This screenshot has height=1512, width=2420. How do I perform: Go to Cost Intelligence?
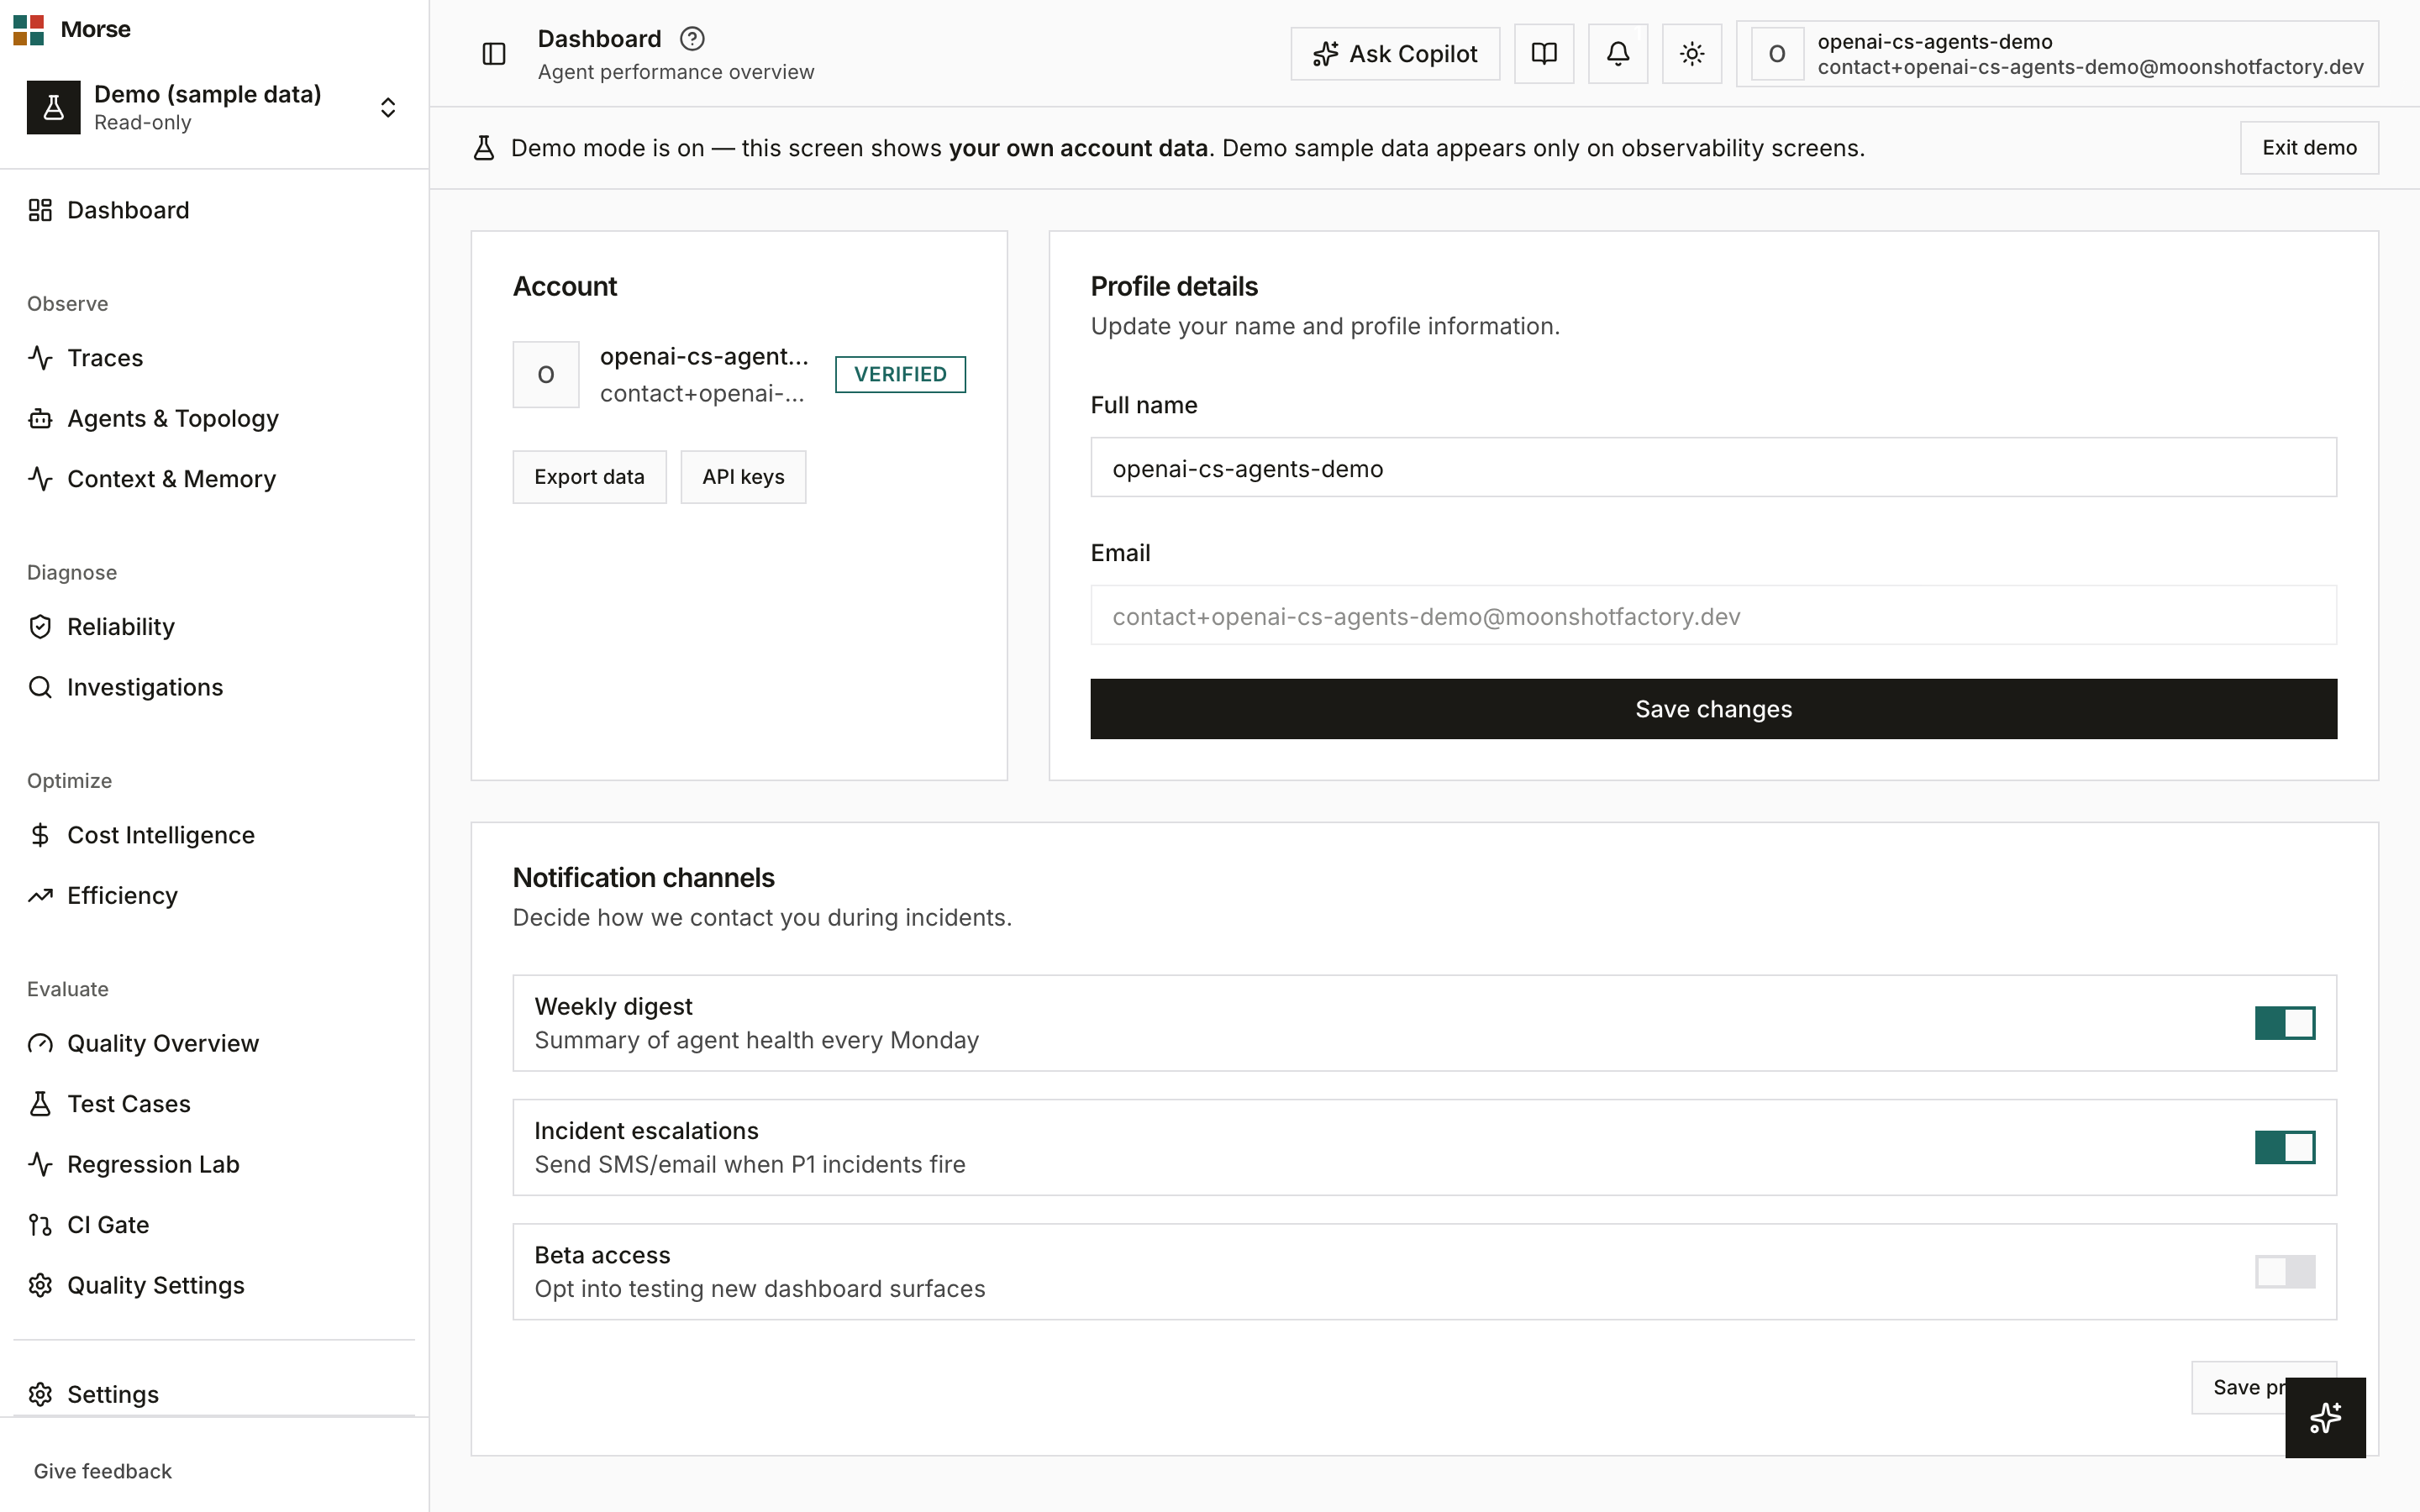pyautogui.click(x=214, y=835)
